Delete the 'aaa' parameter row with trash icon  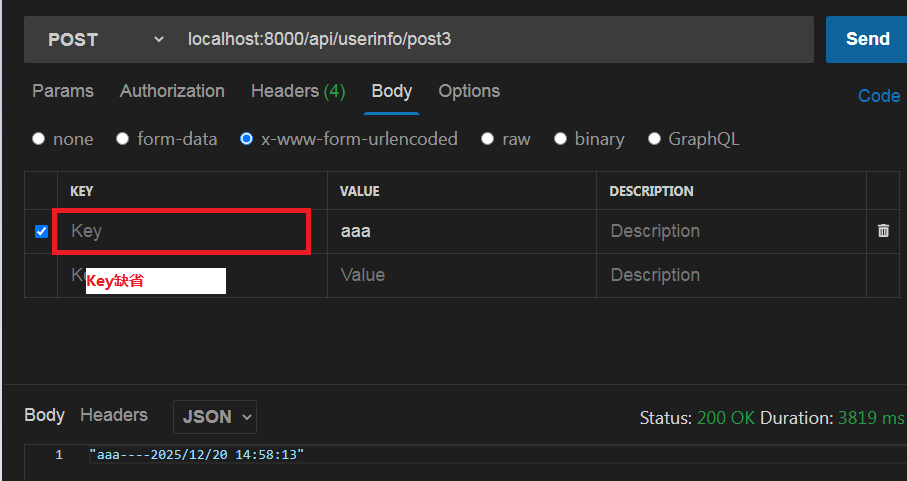pyautogui.click(x=883, y=231)
